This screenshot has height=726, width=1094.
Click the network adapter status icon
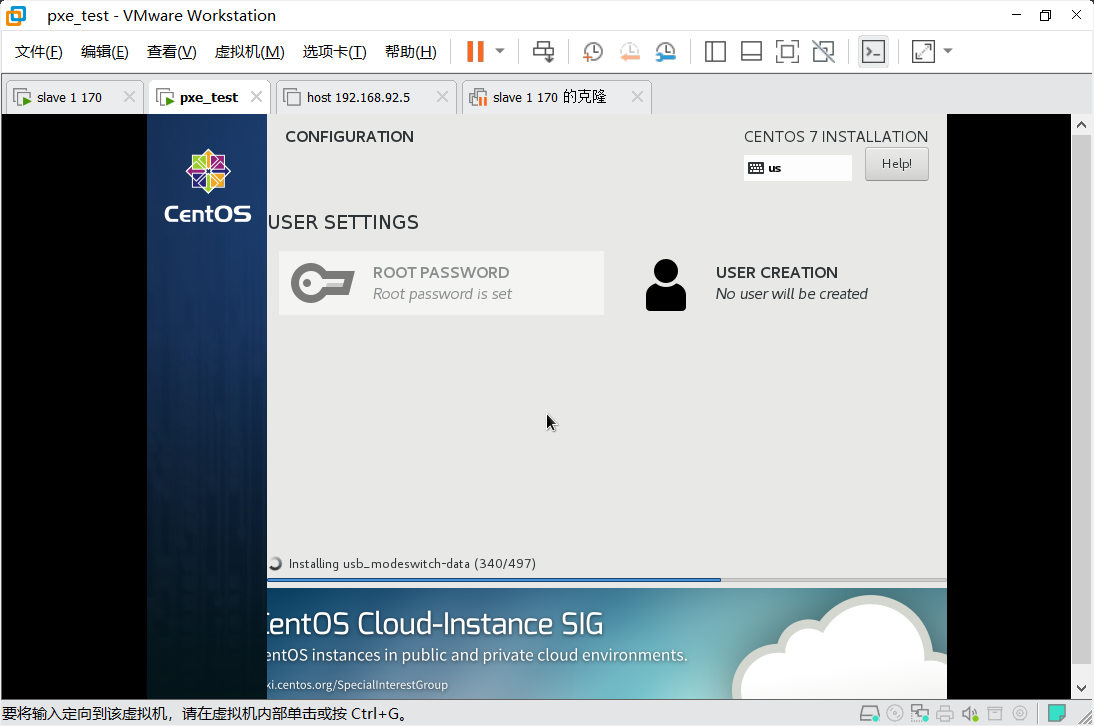pyautogui.click(x=920, y=713)
